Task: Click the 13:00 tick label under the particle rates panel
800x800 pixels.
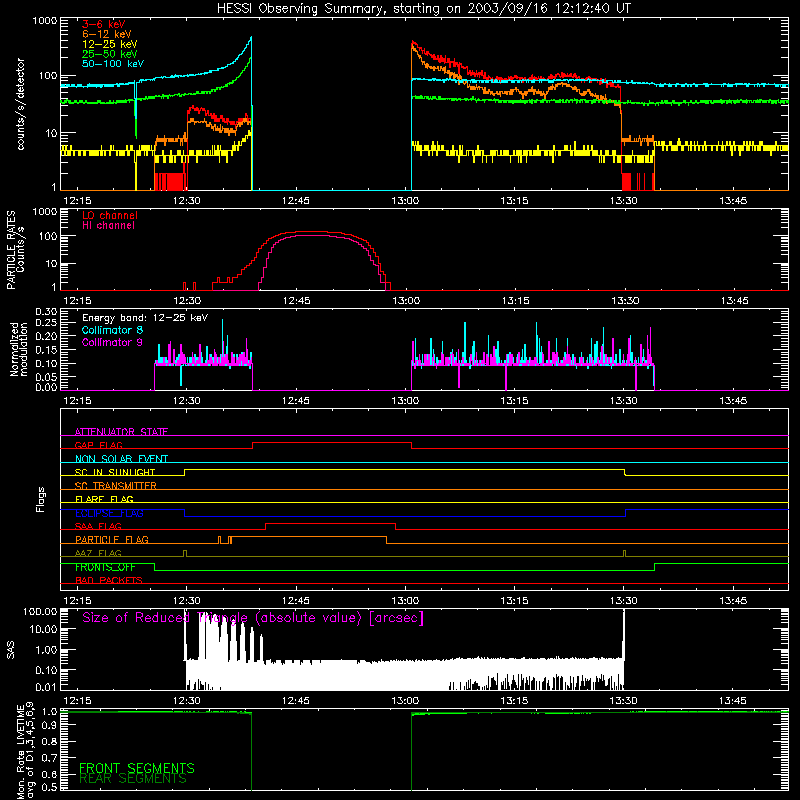Action: click(x=406, y=301)
